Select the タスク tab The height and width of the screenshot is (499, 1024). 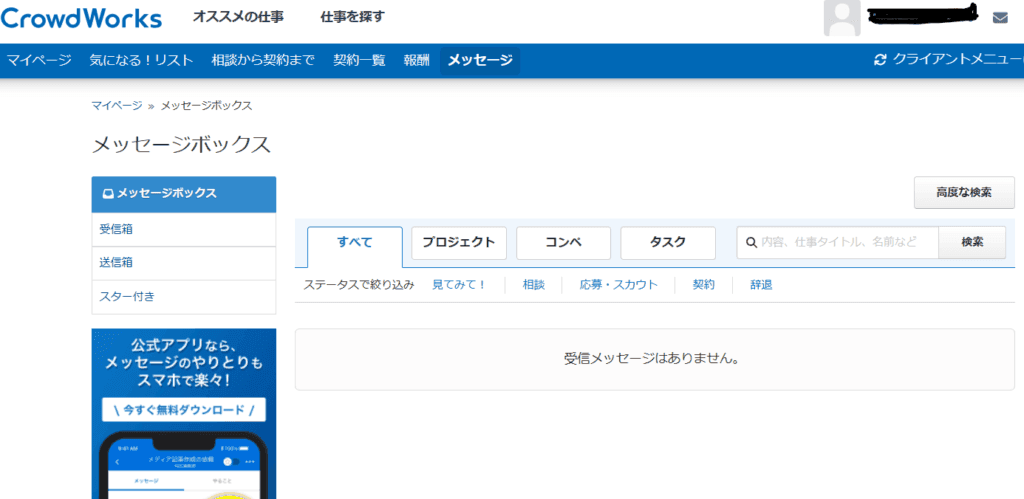[x=668, y=243]
